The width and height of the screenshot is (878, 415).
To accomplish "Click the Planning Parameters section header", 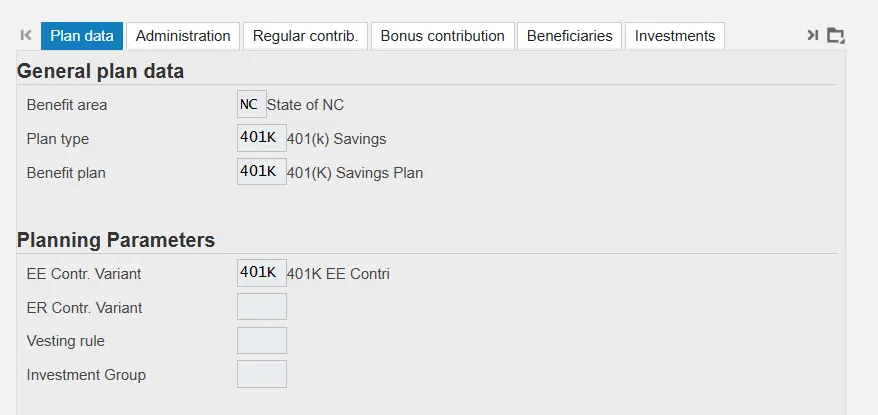I will (x=116, y=240).
